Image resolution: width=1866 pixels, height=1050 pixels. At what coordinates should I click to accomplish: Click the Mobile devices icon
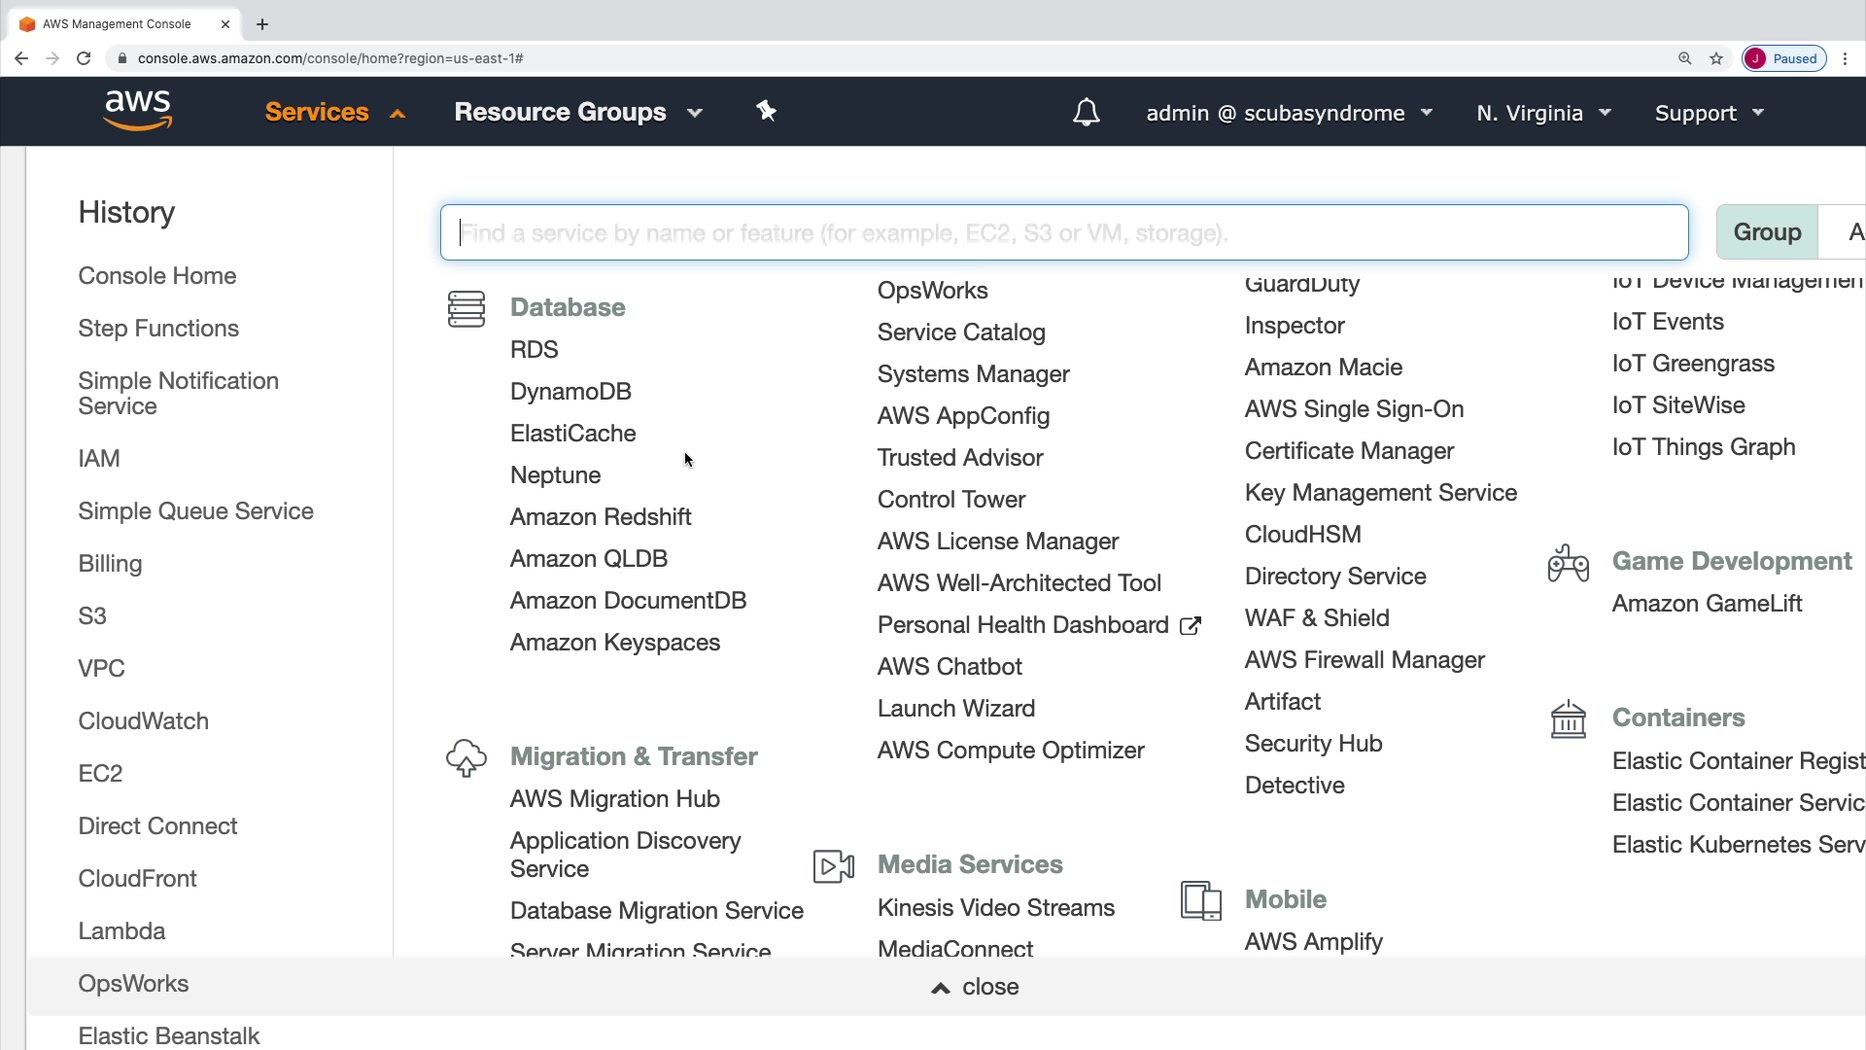pos(1201,900)
